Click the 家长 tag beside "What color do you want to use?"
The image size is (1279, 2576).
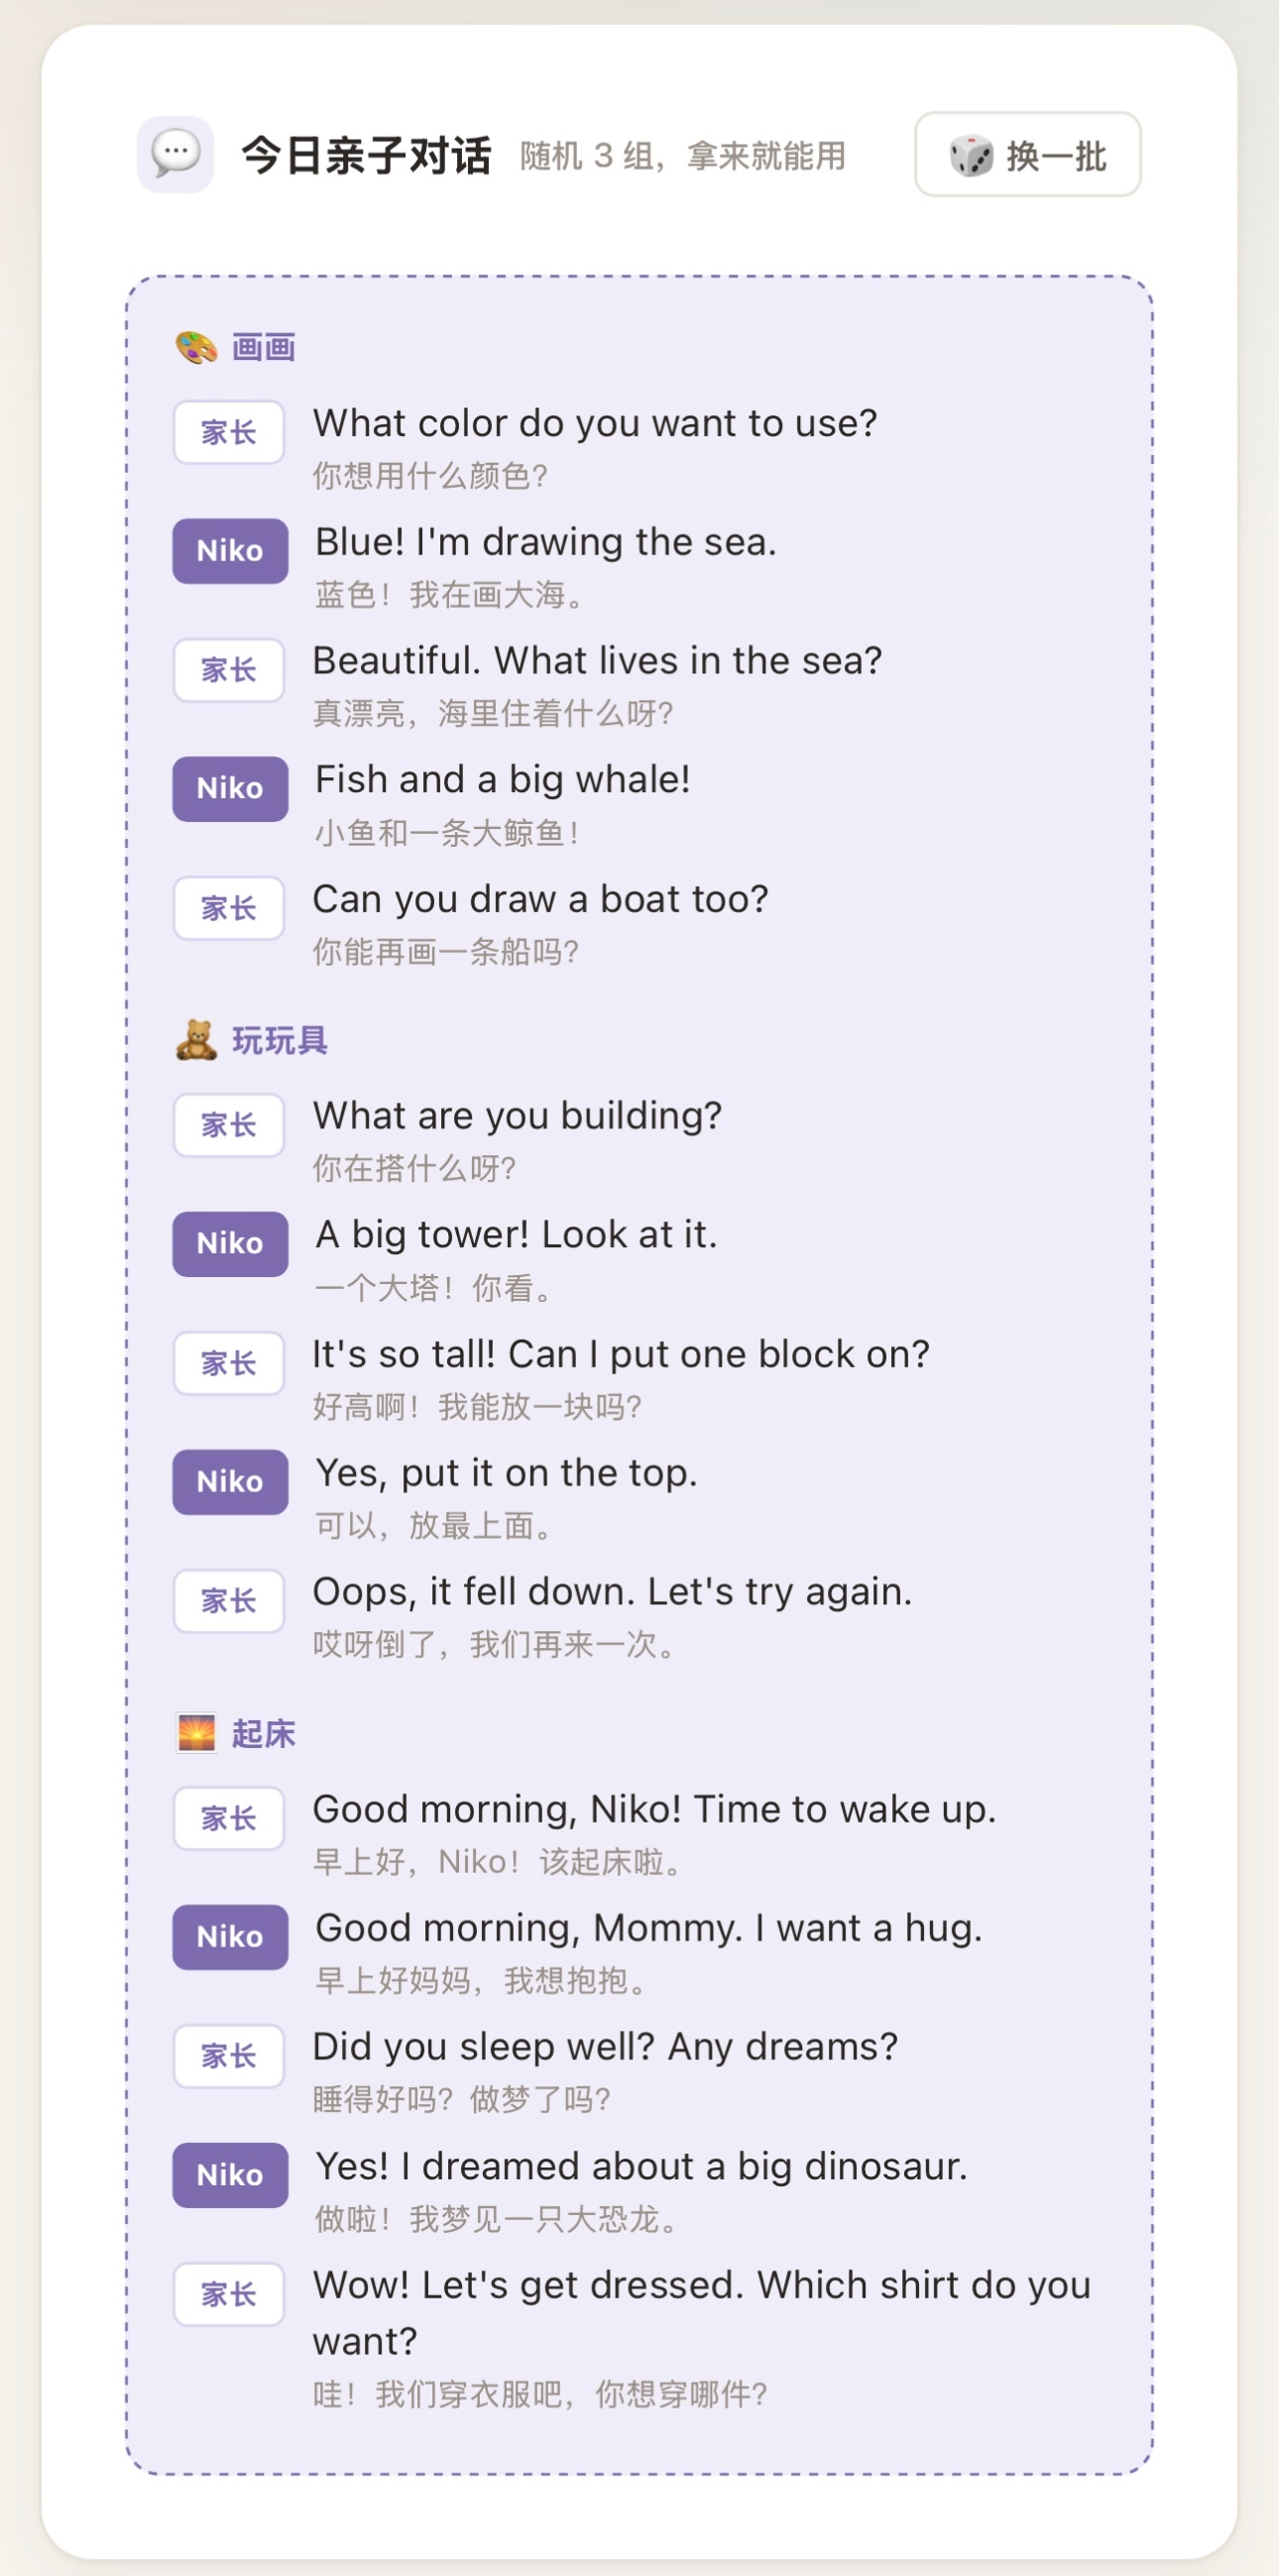pos(229,433)
